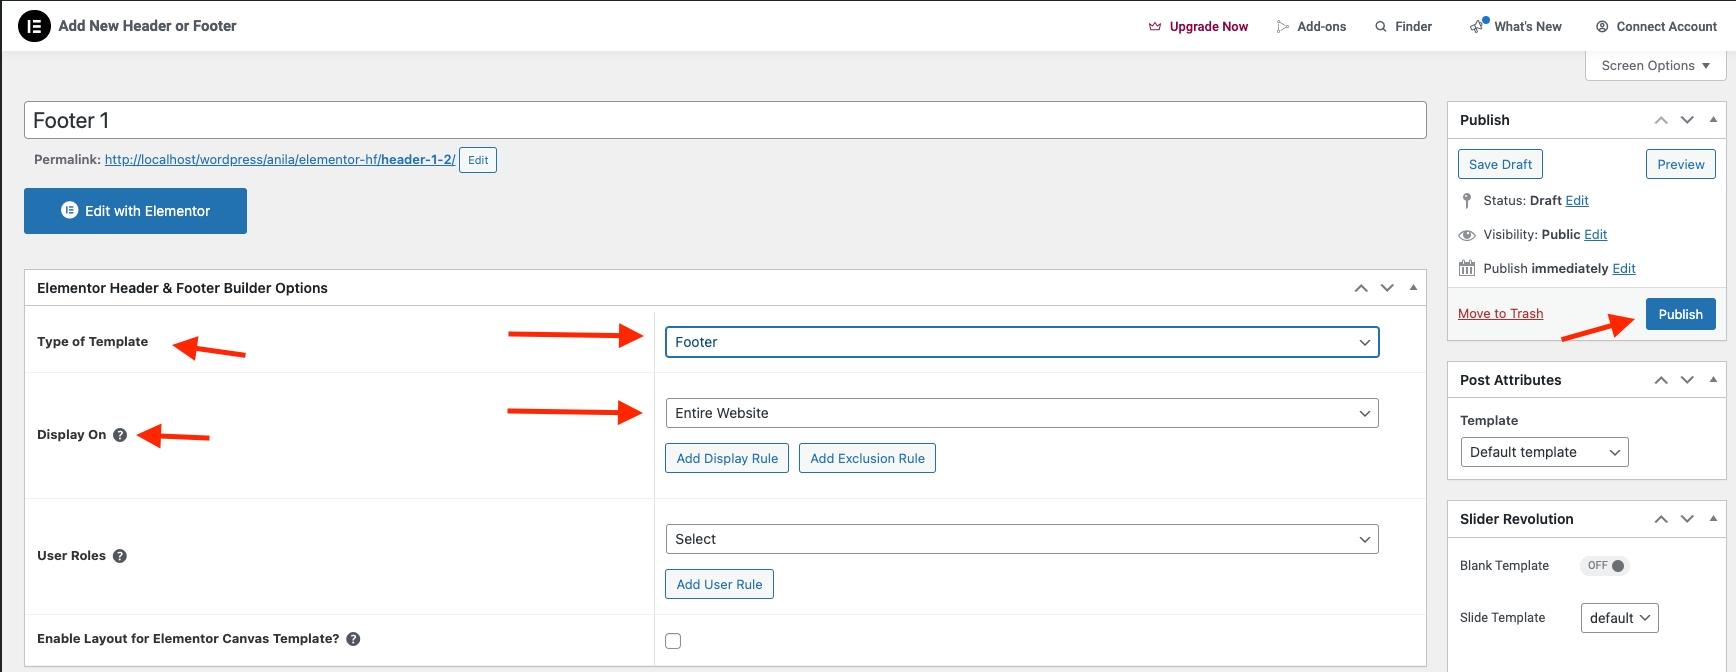
Task: Collapse the Publish panel with toggle triangle
Action: coord(1713,120)
